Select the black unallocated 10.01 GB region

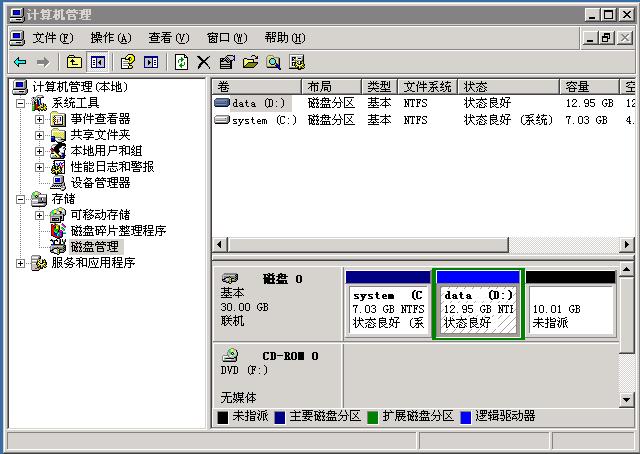pos(570,308)
